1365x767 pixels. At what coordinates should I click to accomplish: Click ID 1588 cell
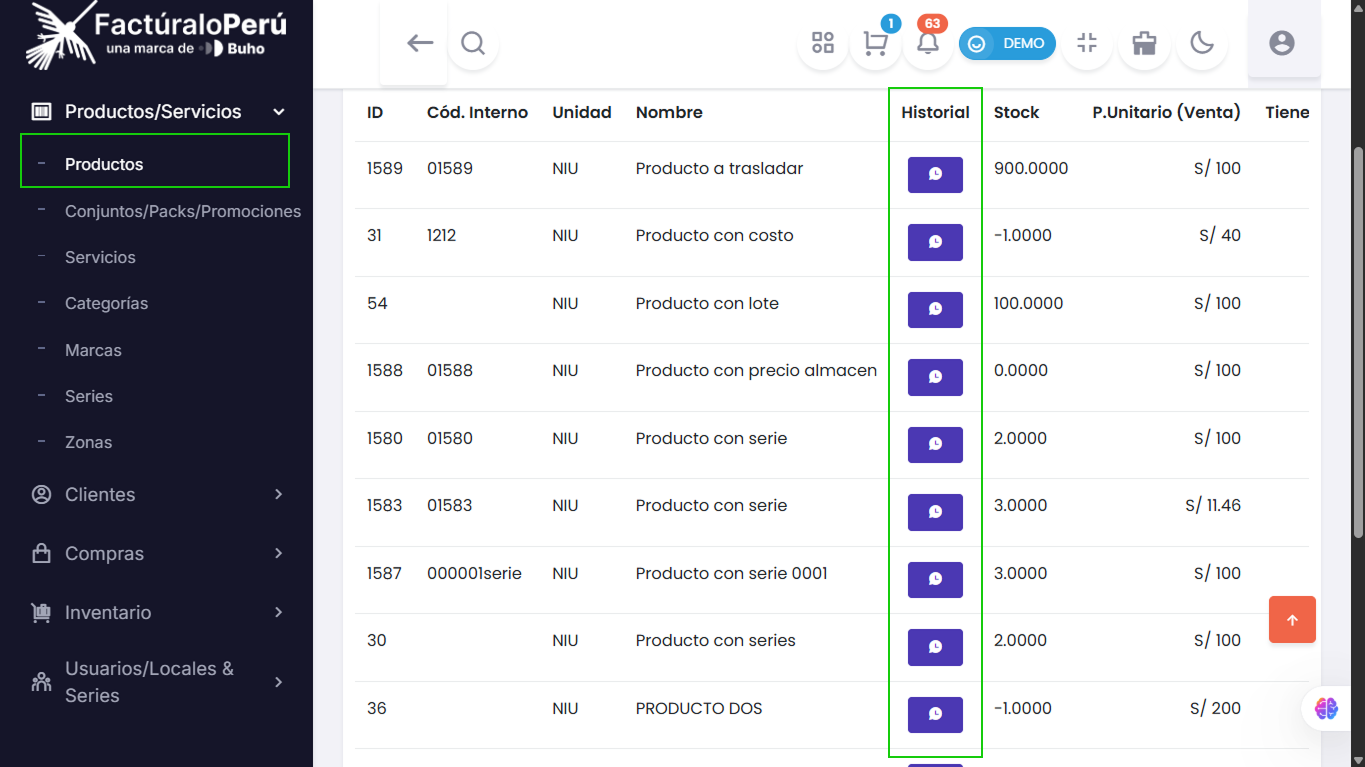(x=385, y=370)
